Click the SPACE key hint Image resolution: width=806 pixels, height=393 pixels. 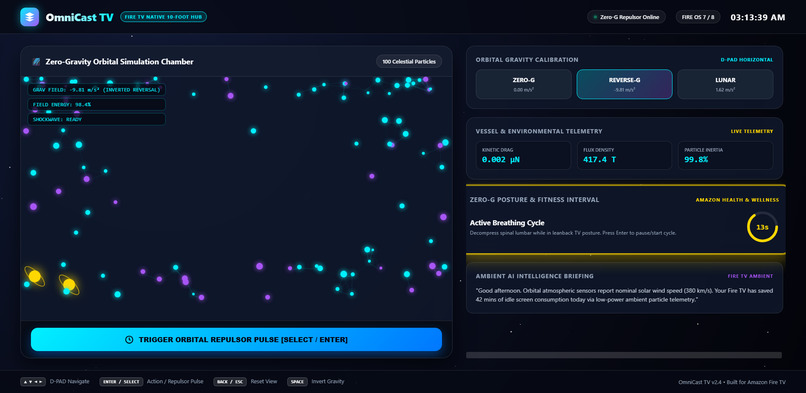click(x=297, y=382)
